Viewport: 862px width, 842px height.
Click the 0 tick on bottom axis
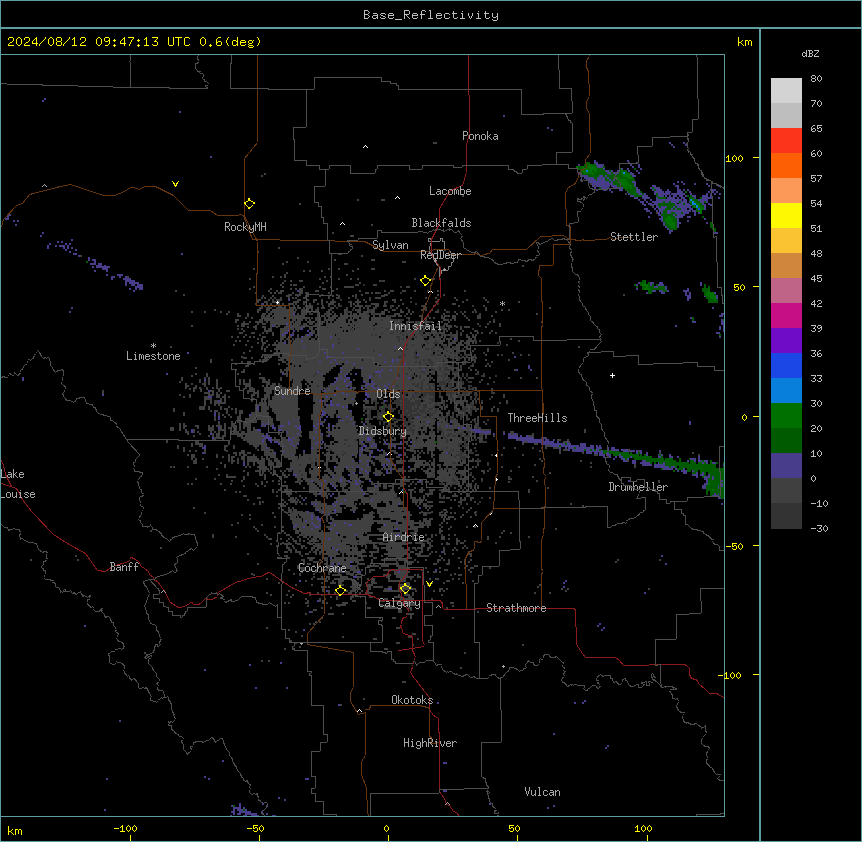(x=386, y=829)
